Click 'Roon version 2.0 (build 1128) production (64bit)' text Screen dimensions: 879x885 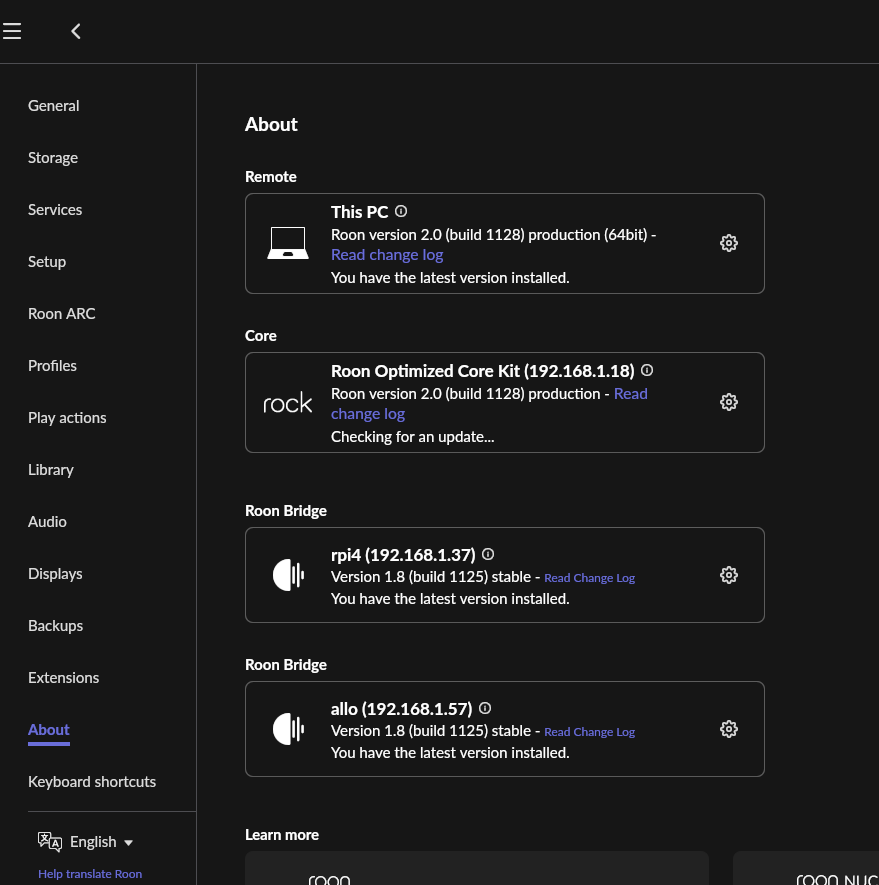pos(489,235)
